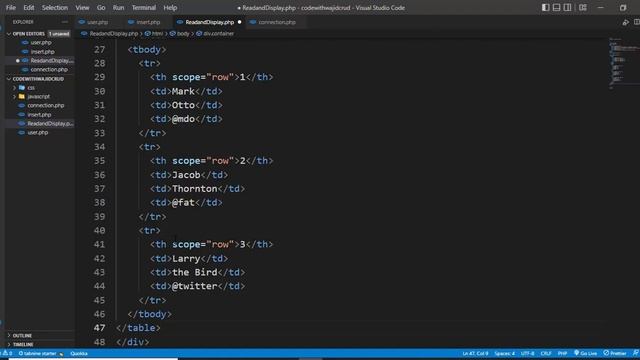Click ReadandDisplay.php breadcrumb item
The image size is (640, 360).
113,33
